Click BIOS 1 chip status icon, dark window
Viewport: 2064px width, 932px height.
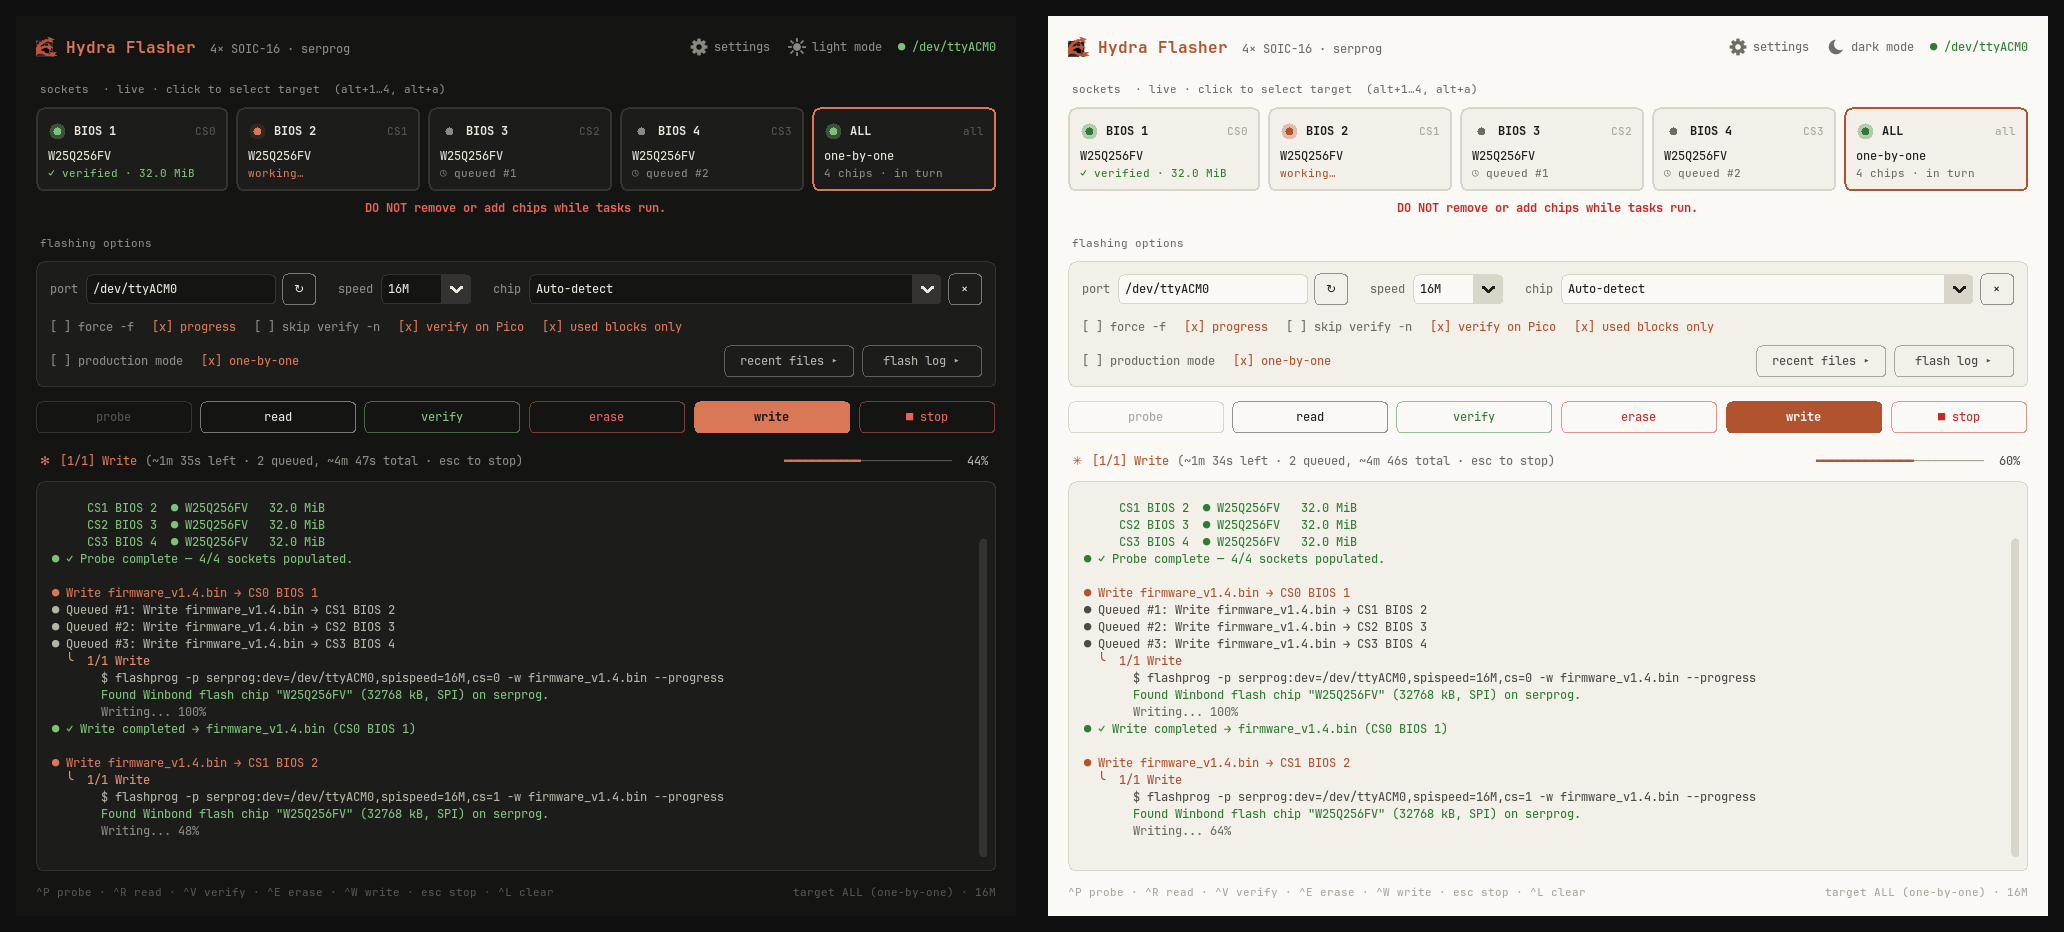coord(57,131)
